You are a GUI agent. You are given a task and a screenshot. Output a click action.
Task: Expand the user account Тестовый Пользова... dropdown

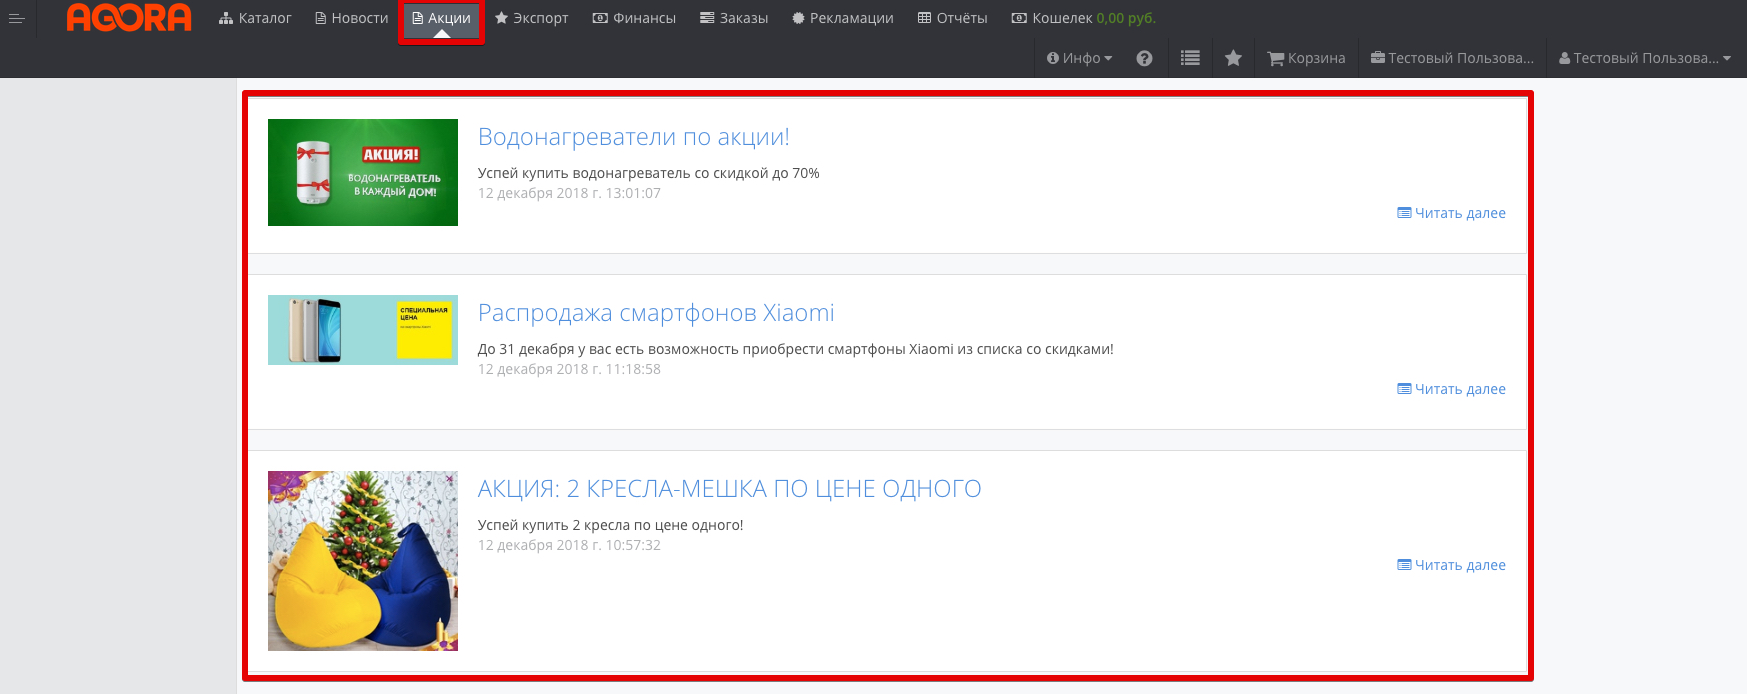pos(1645,58)
